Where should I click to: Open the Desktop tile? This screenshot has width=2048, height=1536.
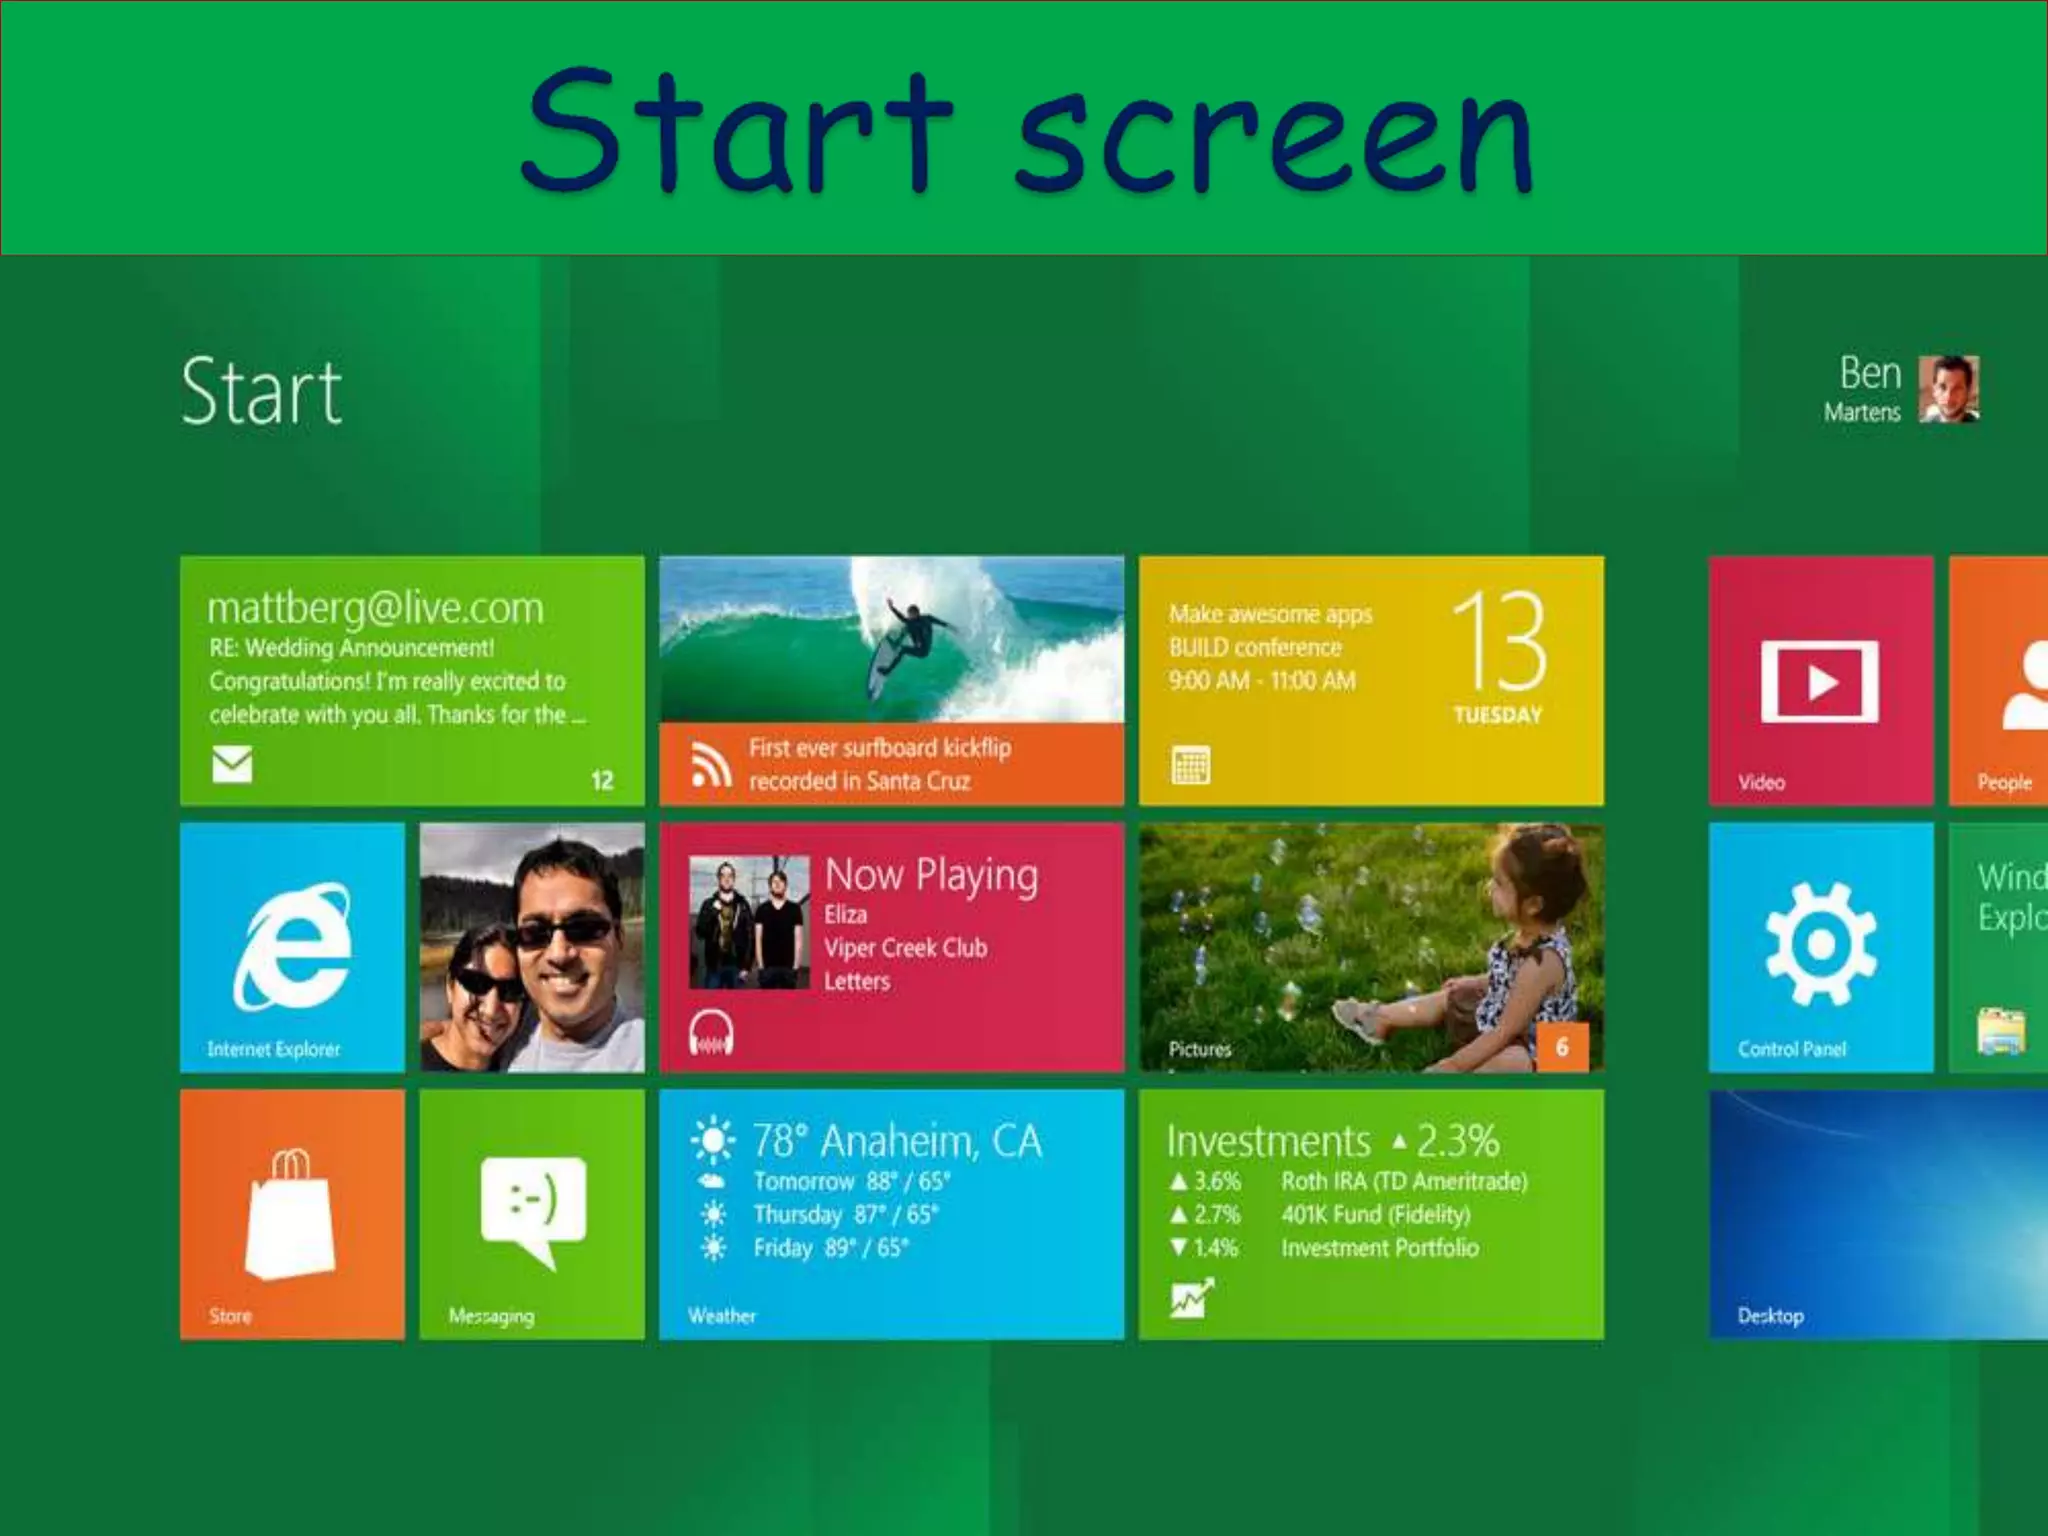(x=1878, y=1214)
